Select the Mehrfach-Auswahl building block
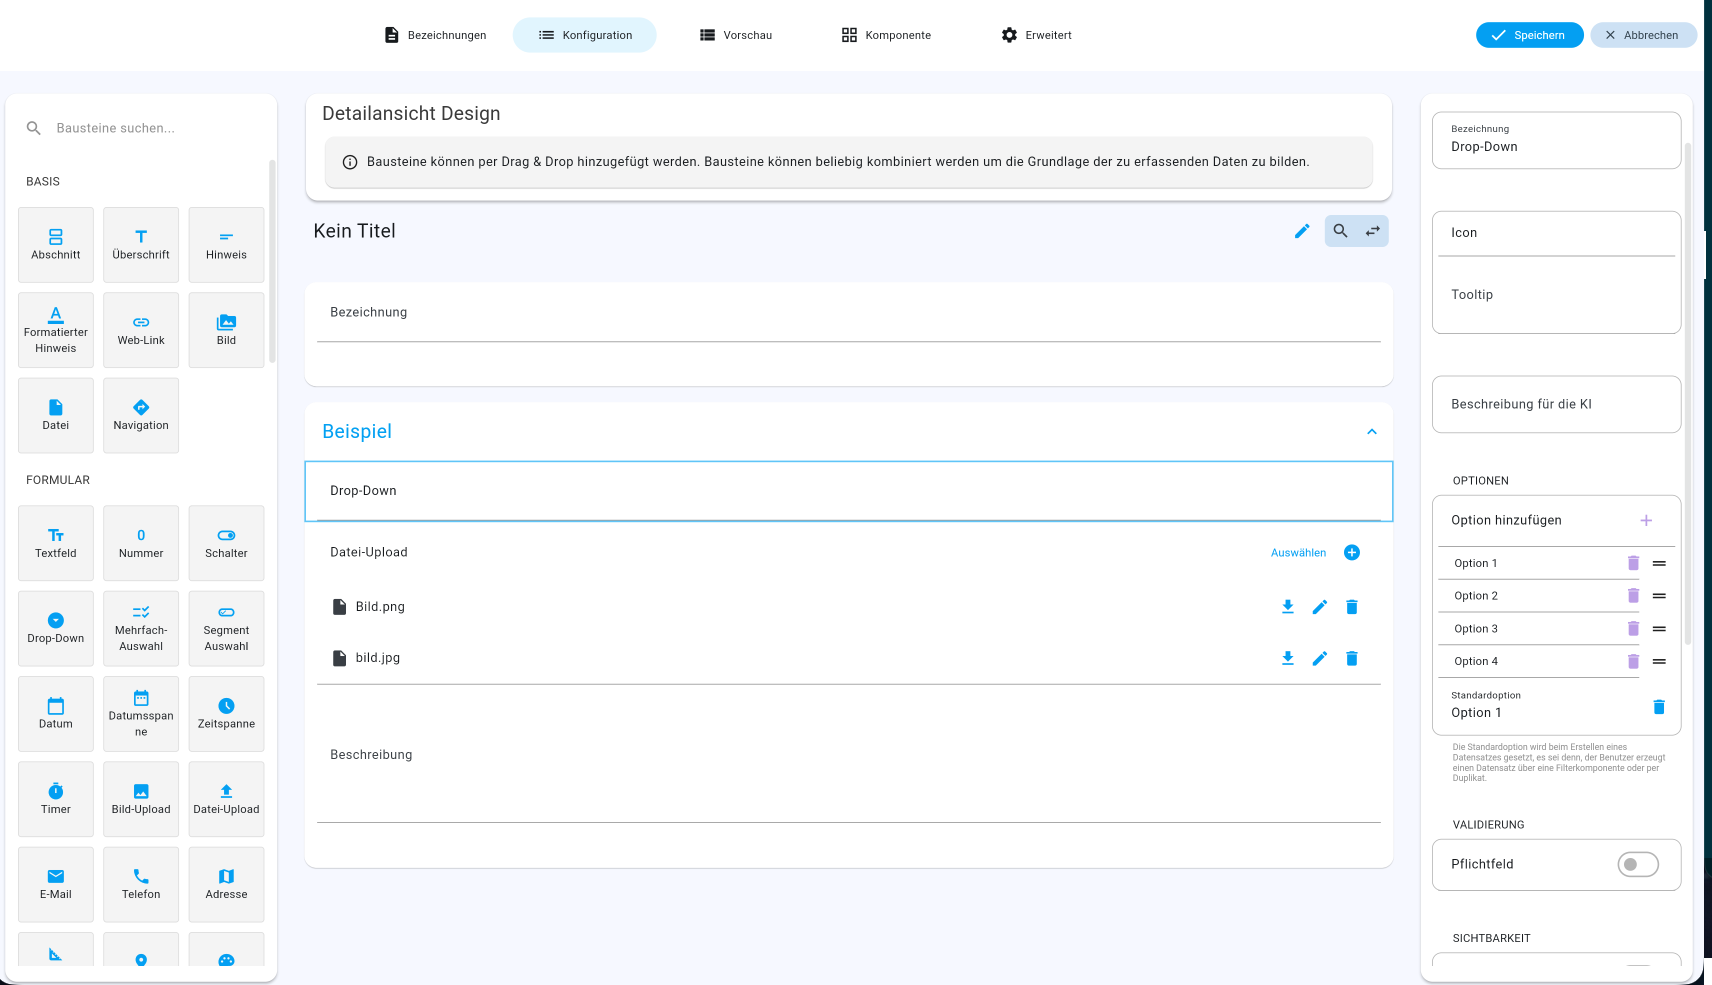The height and width of the screenshot is (985, 1712). pos(141,628)
